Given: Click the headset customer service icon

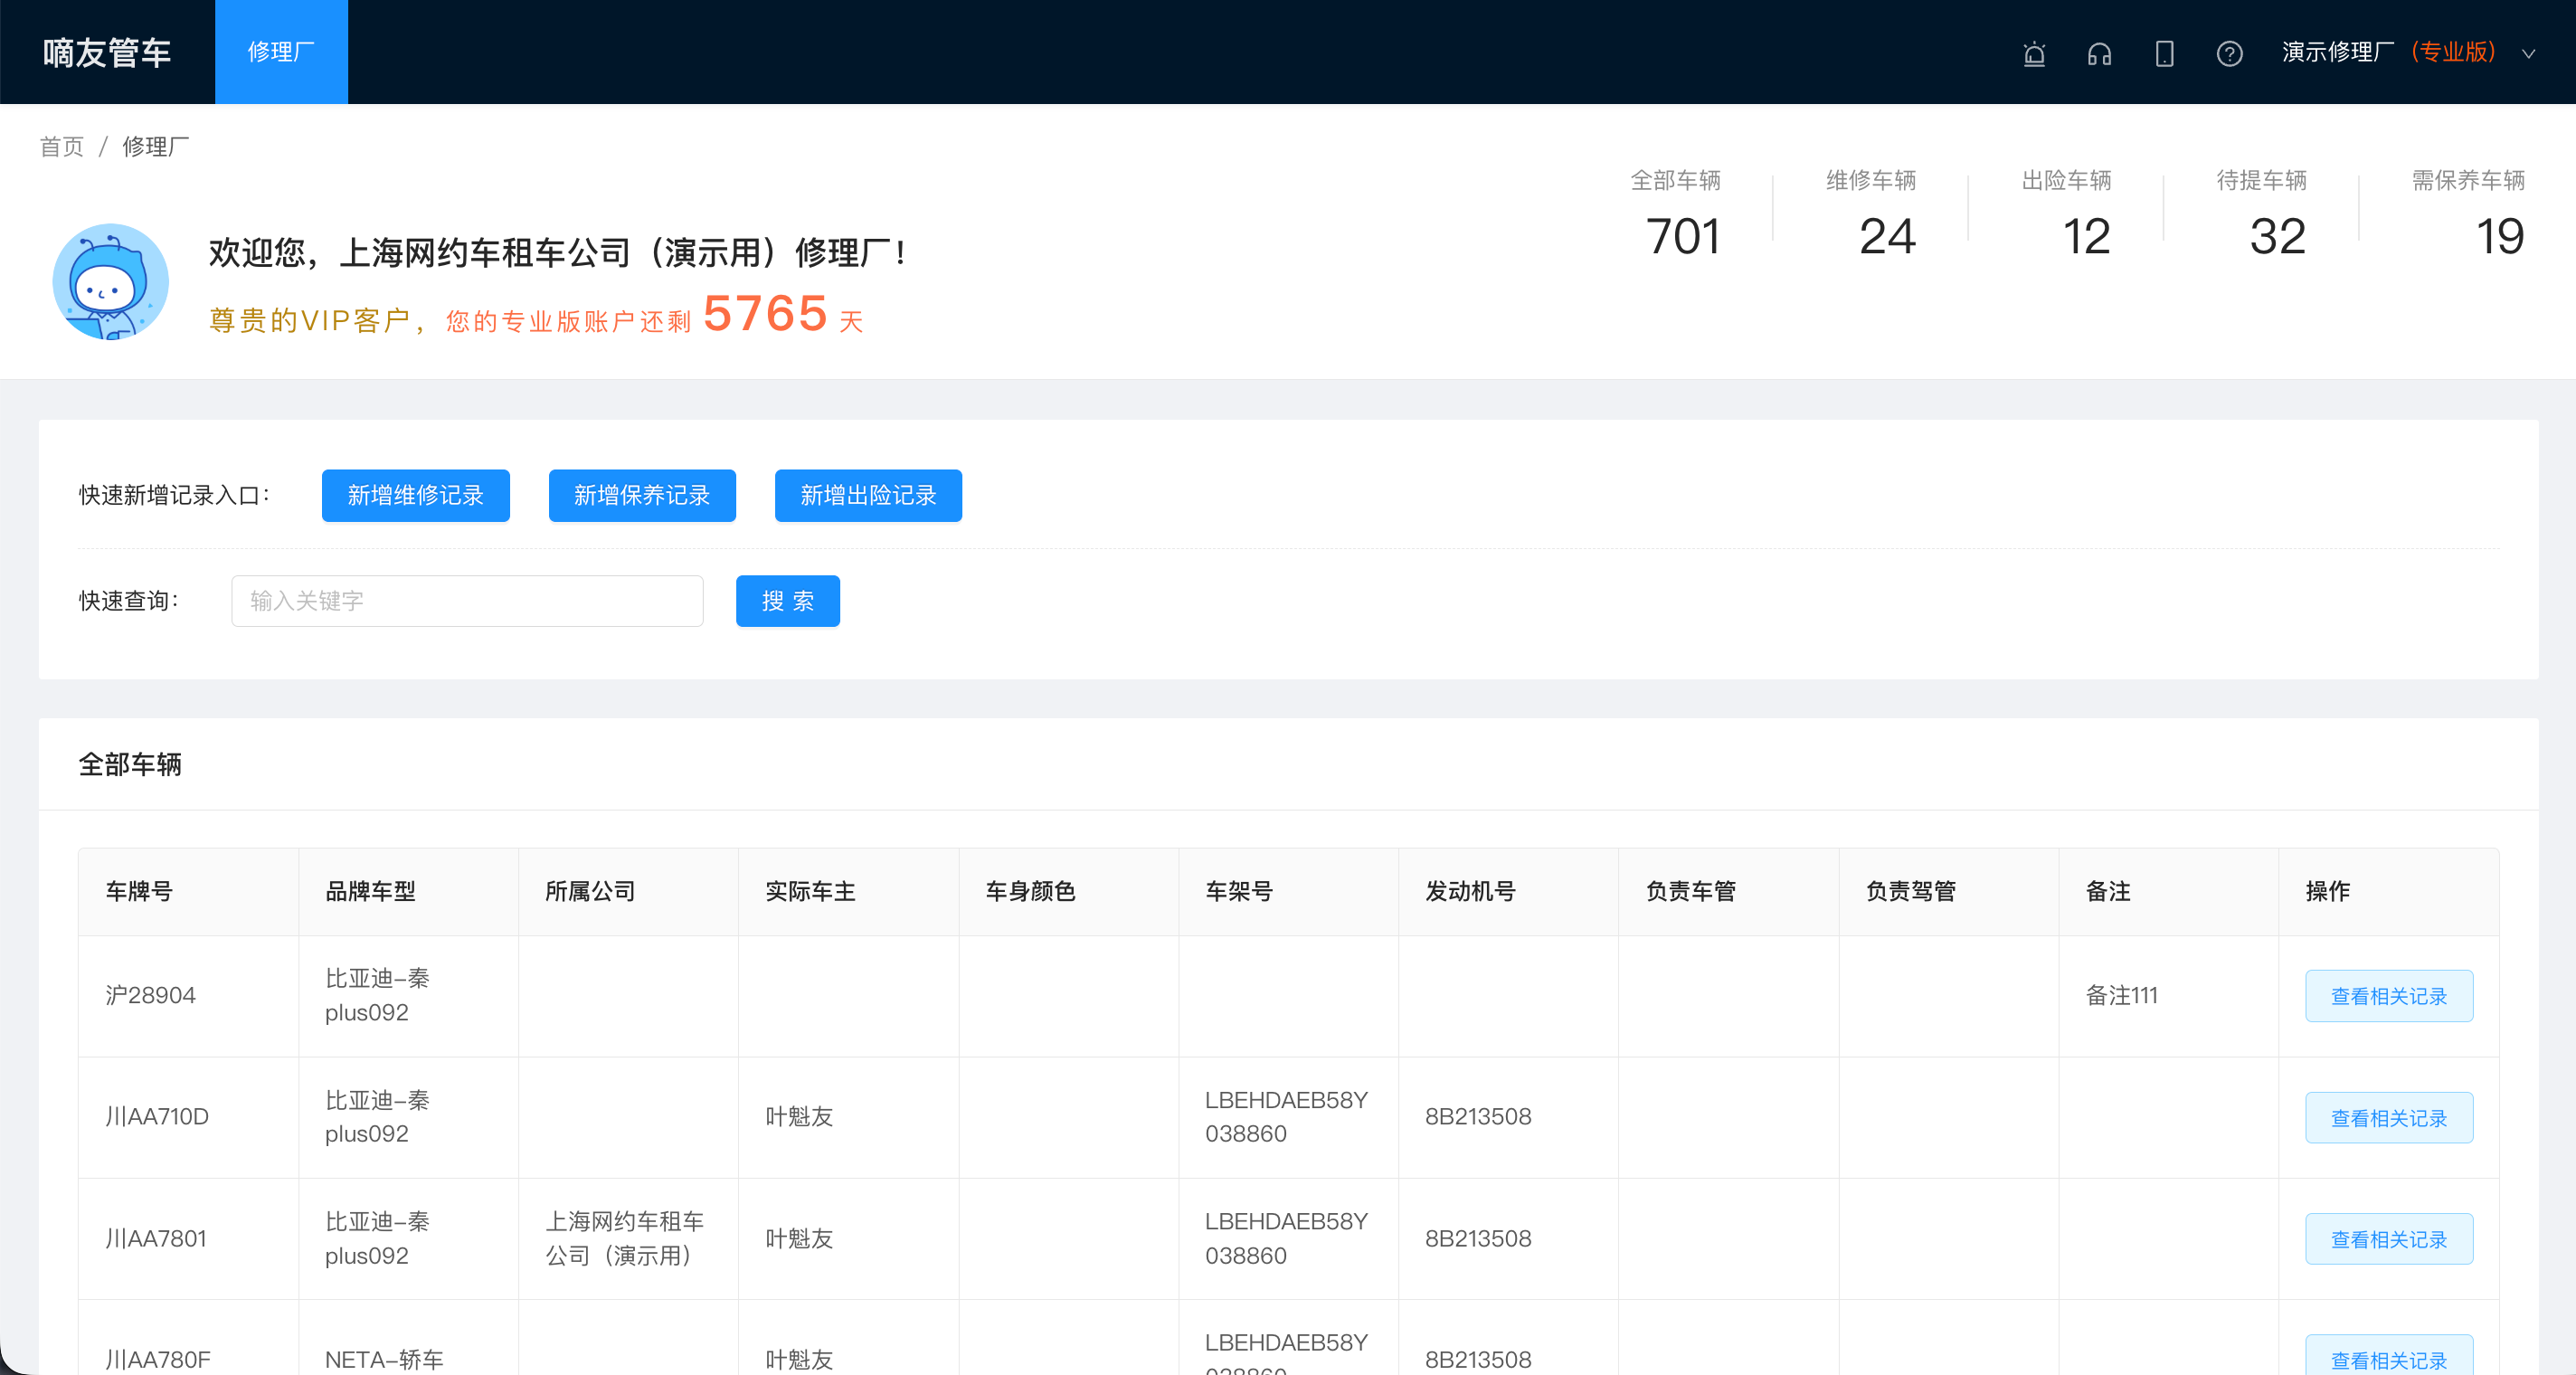Looking at the screenshot, I should coord(2099,53).
